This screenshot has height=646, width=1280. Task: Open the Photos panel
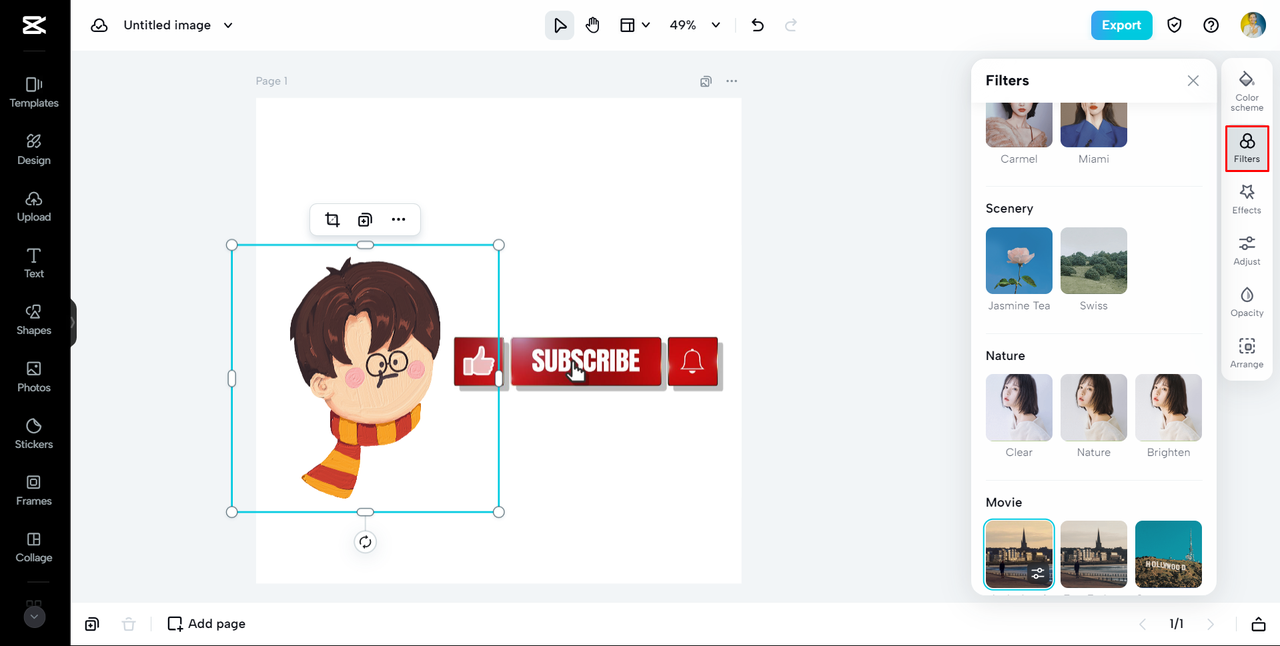34,377
